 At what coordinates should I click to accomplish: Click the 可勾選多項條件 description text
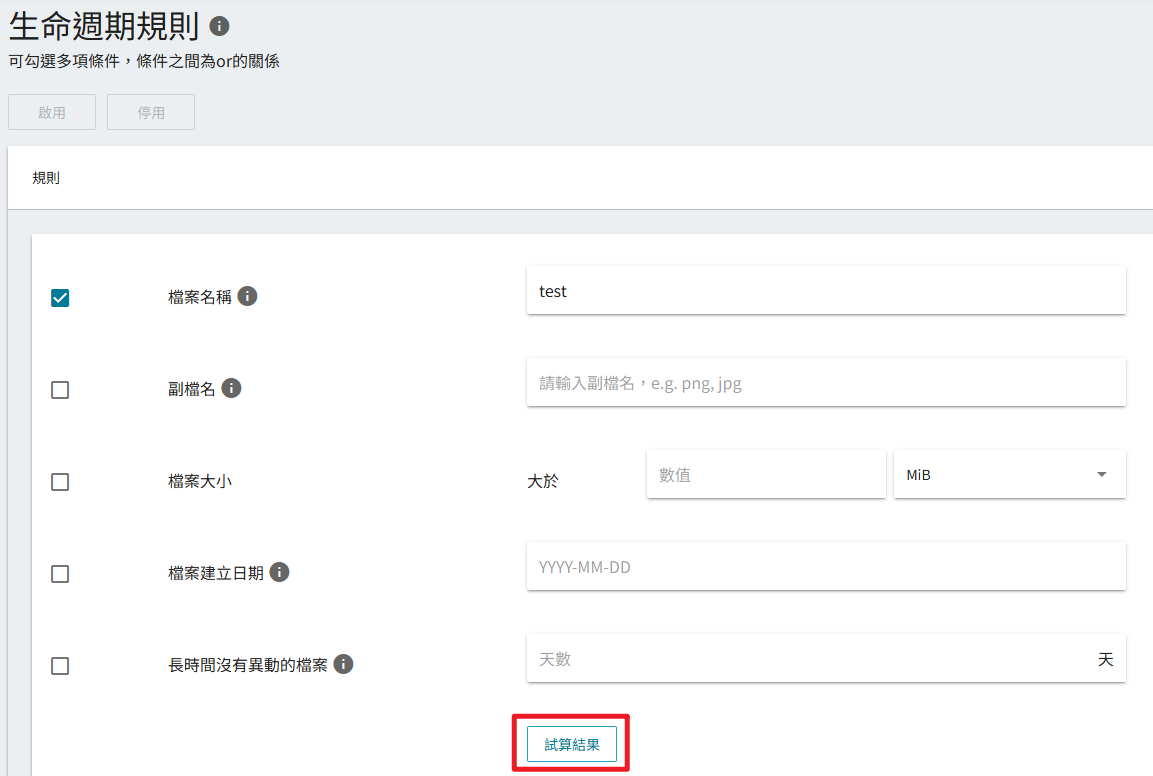pyautogui.click(x=144, y=61)
